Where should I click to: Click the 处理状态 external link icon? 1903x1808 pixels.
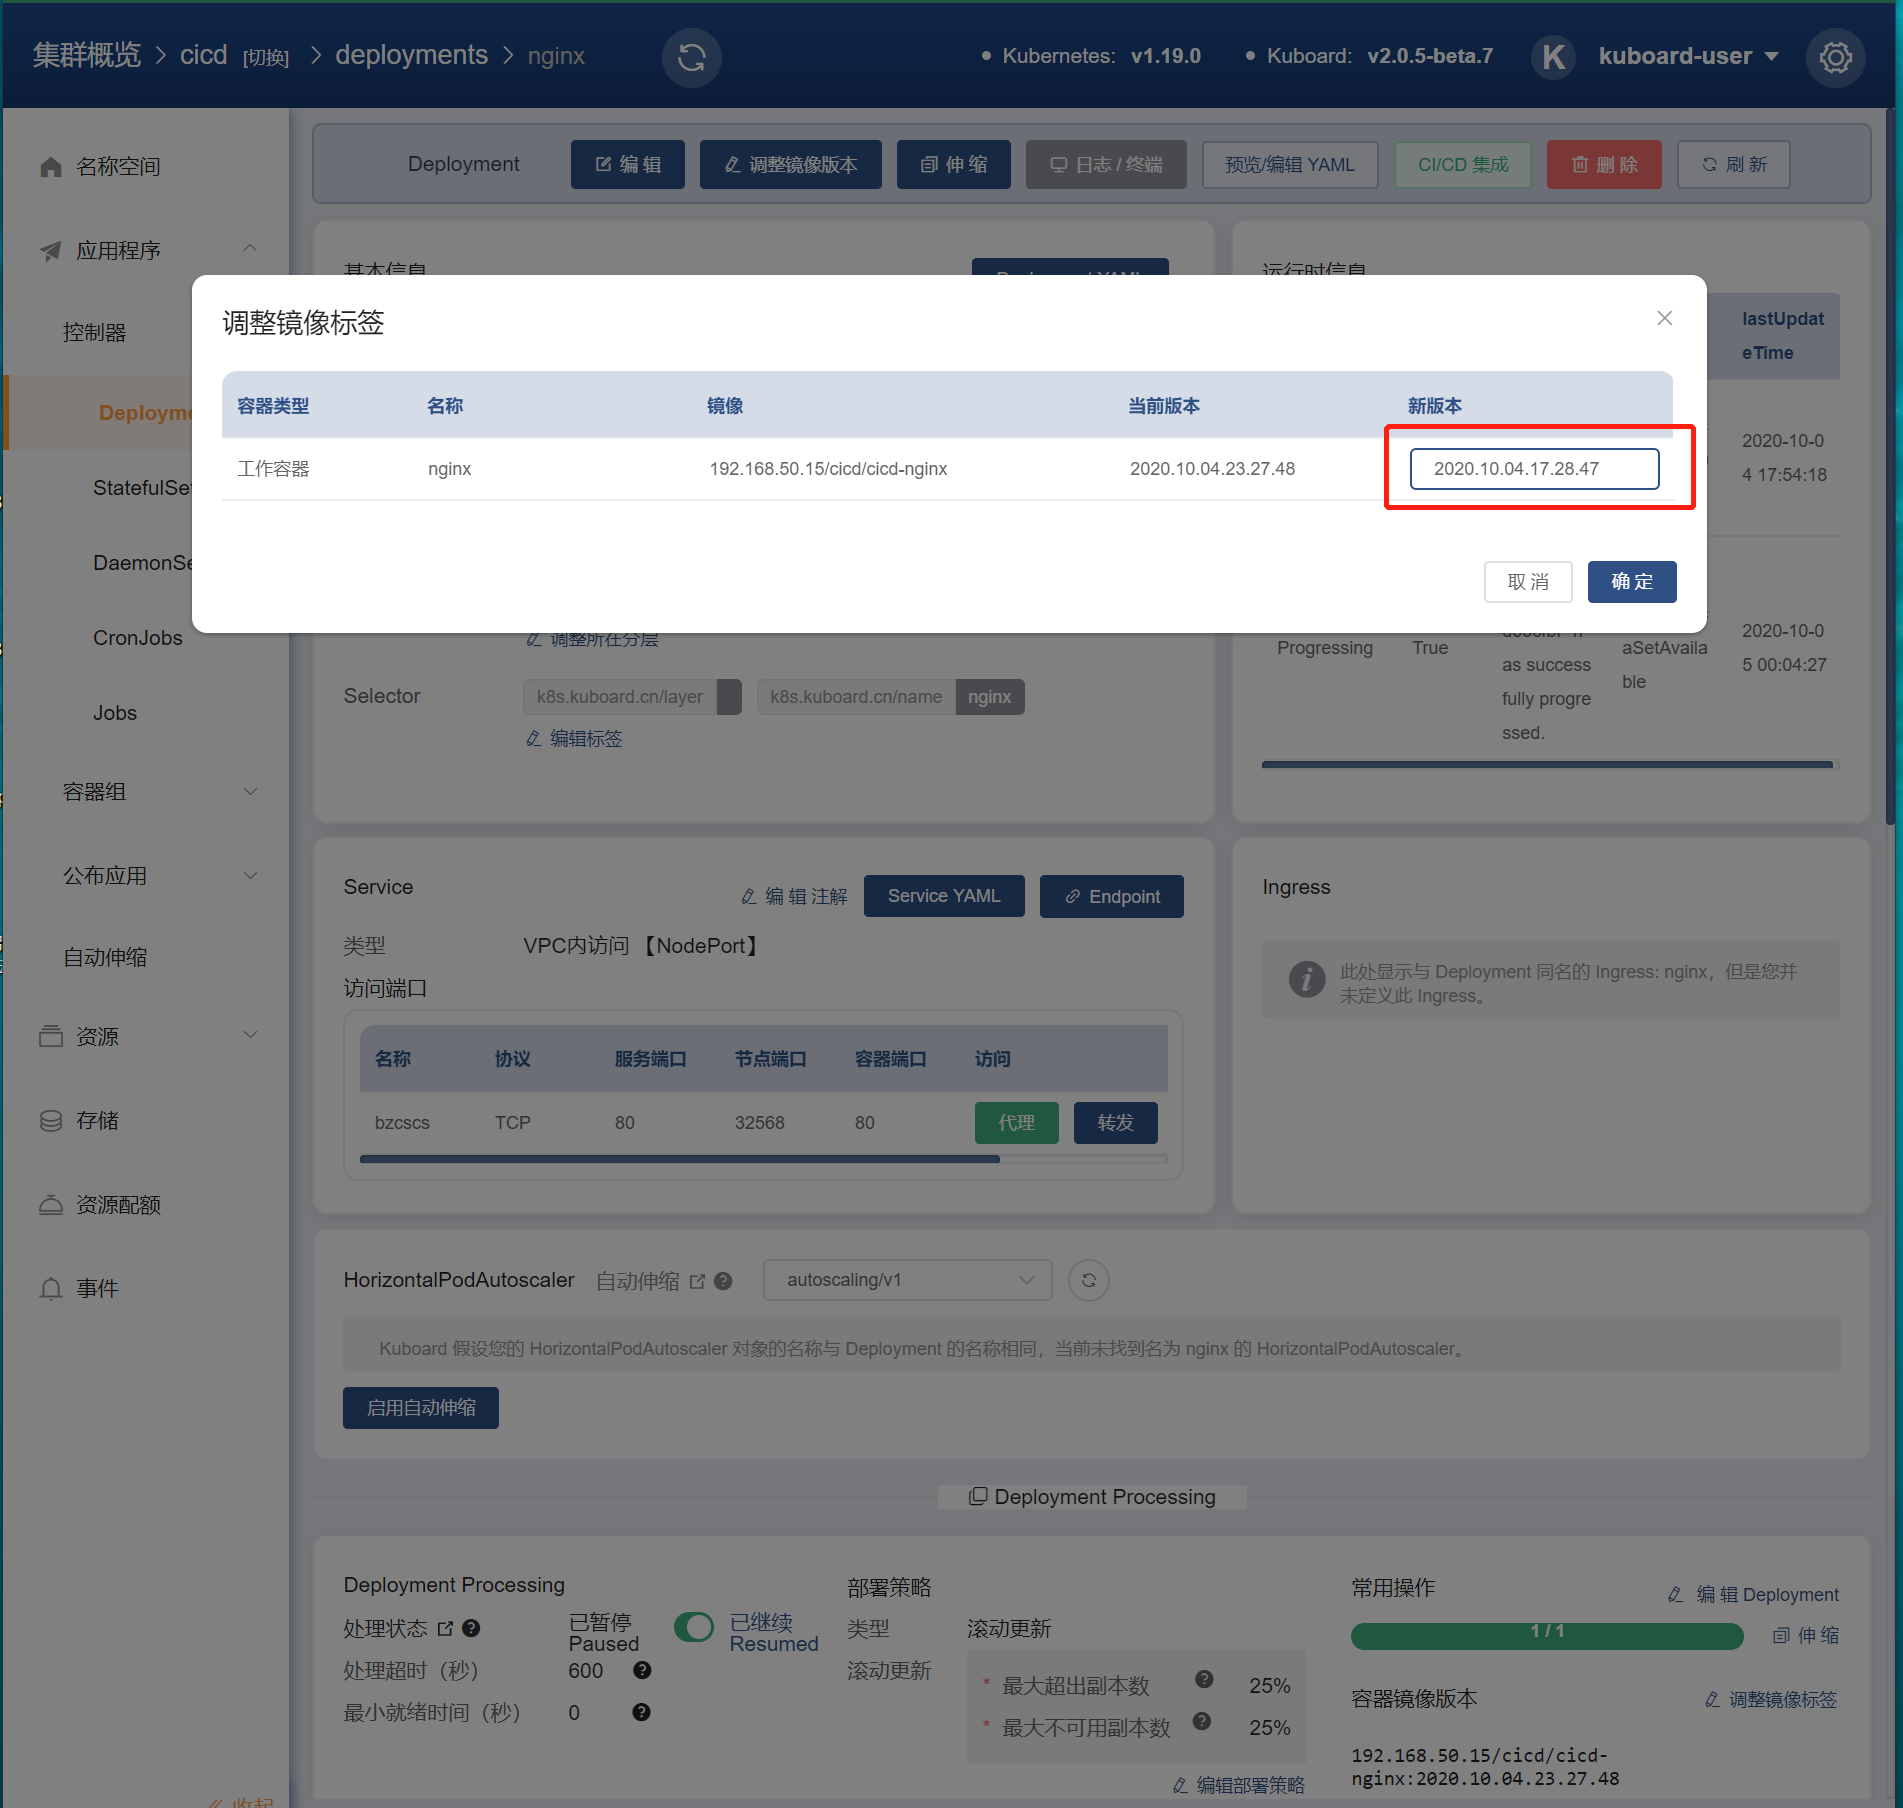point(445,1629)
